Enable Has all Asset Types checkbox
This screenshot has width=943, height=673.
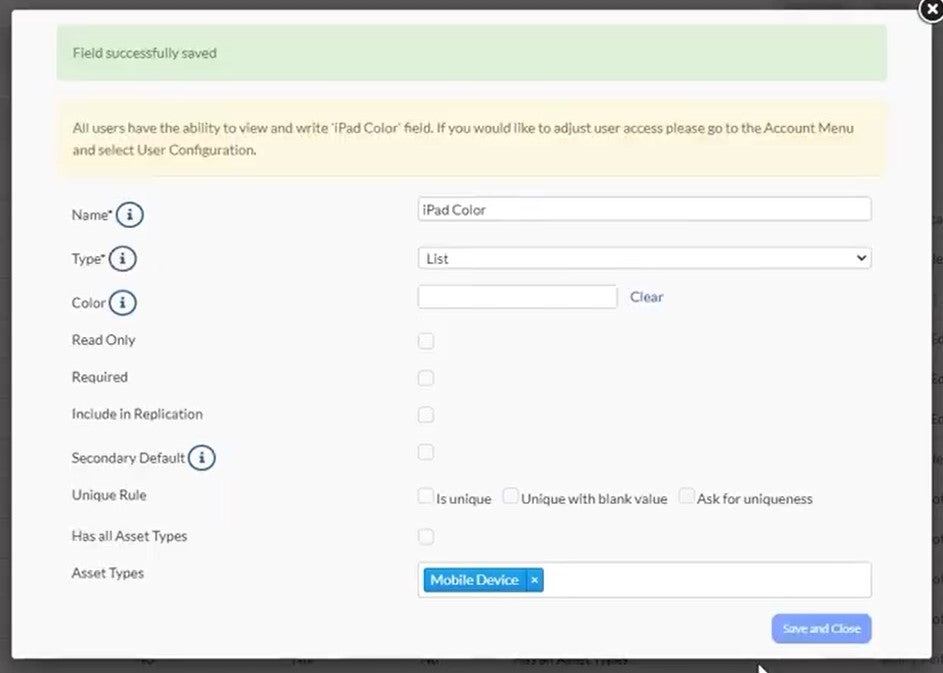426,536
